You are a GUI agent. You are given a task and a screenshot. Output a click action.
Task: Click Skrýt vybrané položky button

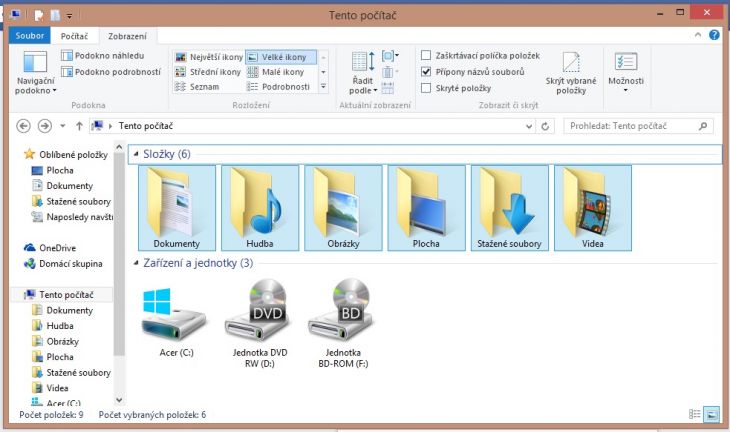coord(571,73)
